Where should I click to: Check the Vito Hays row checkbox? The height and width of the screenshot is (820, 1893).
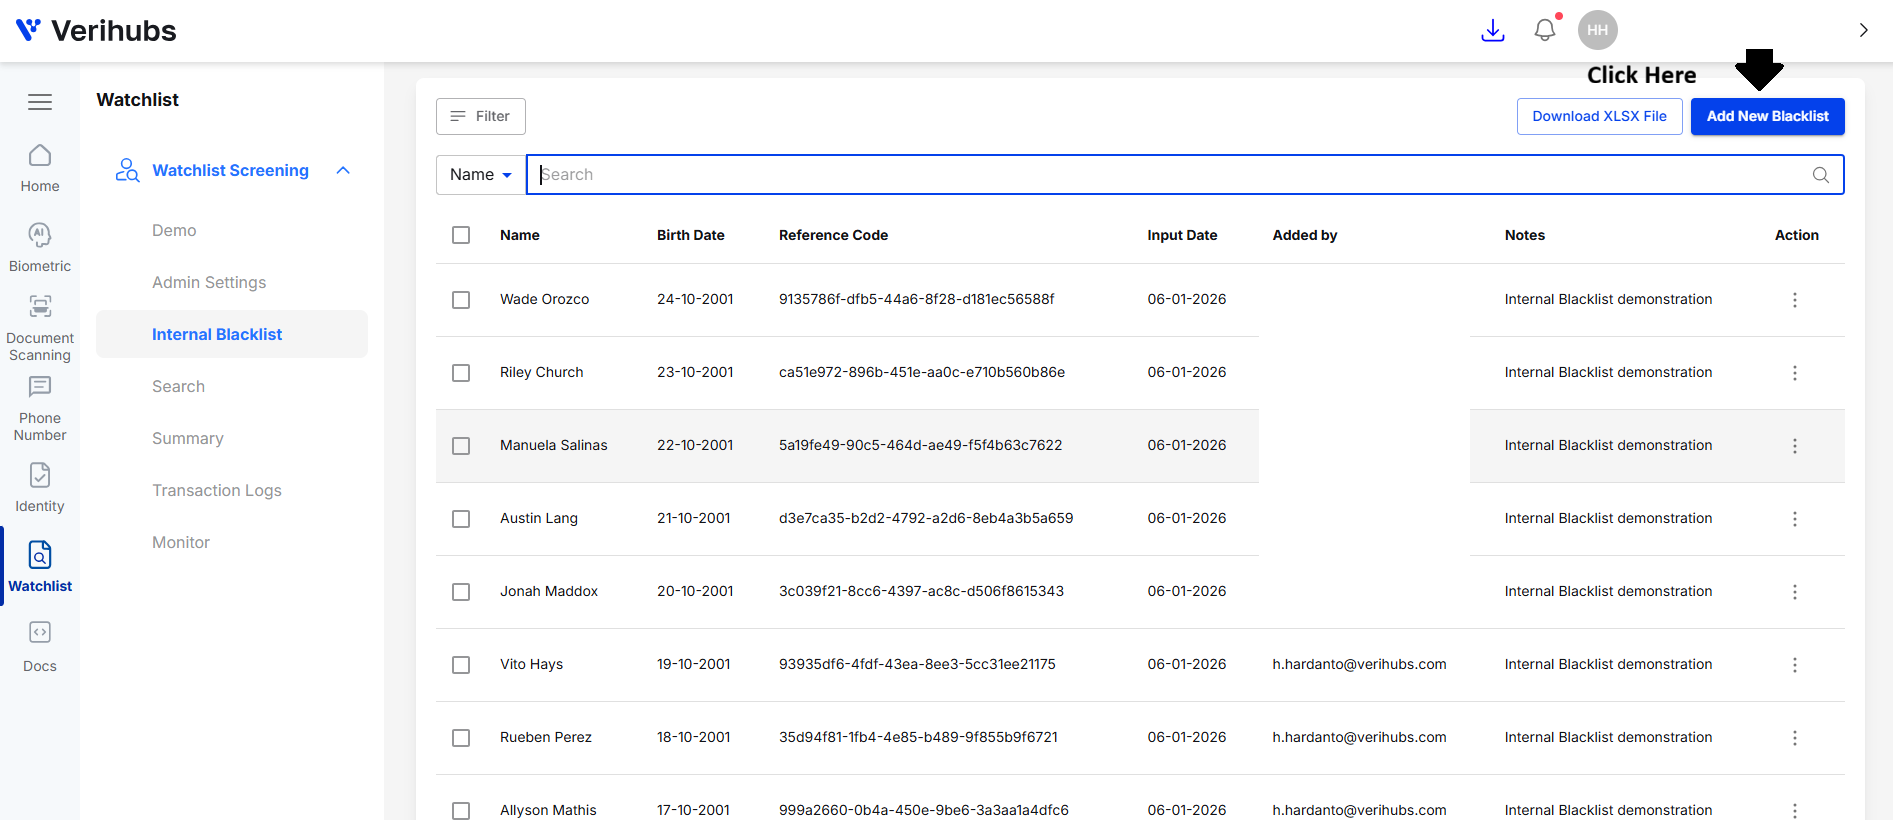click(x=461, y=665)
